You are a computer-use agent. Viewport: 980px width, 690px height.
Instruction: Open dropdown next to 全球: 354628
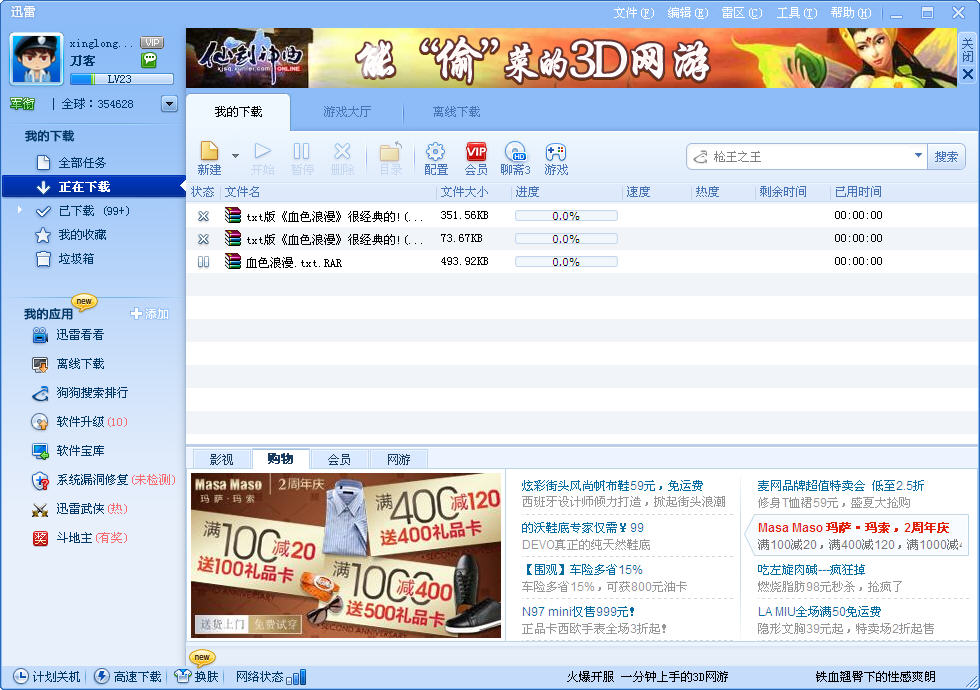pyautogui.click(x=169, y=104)
